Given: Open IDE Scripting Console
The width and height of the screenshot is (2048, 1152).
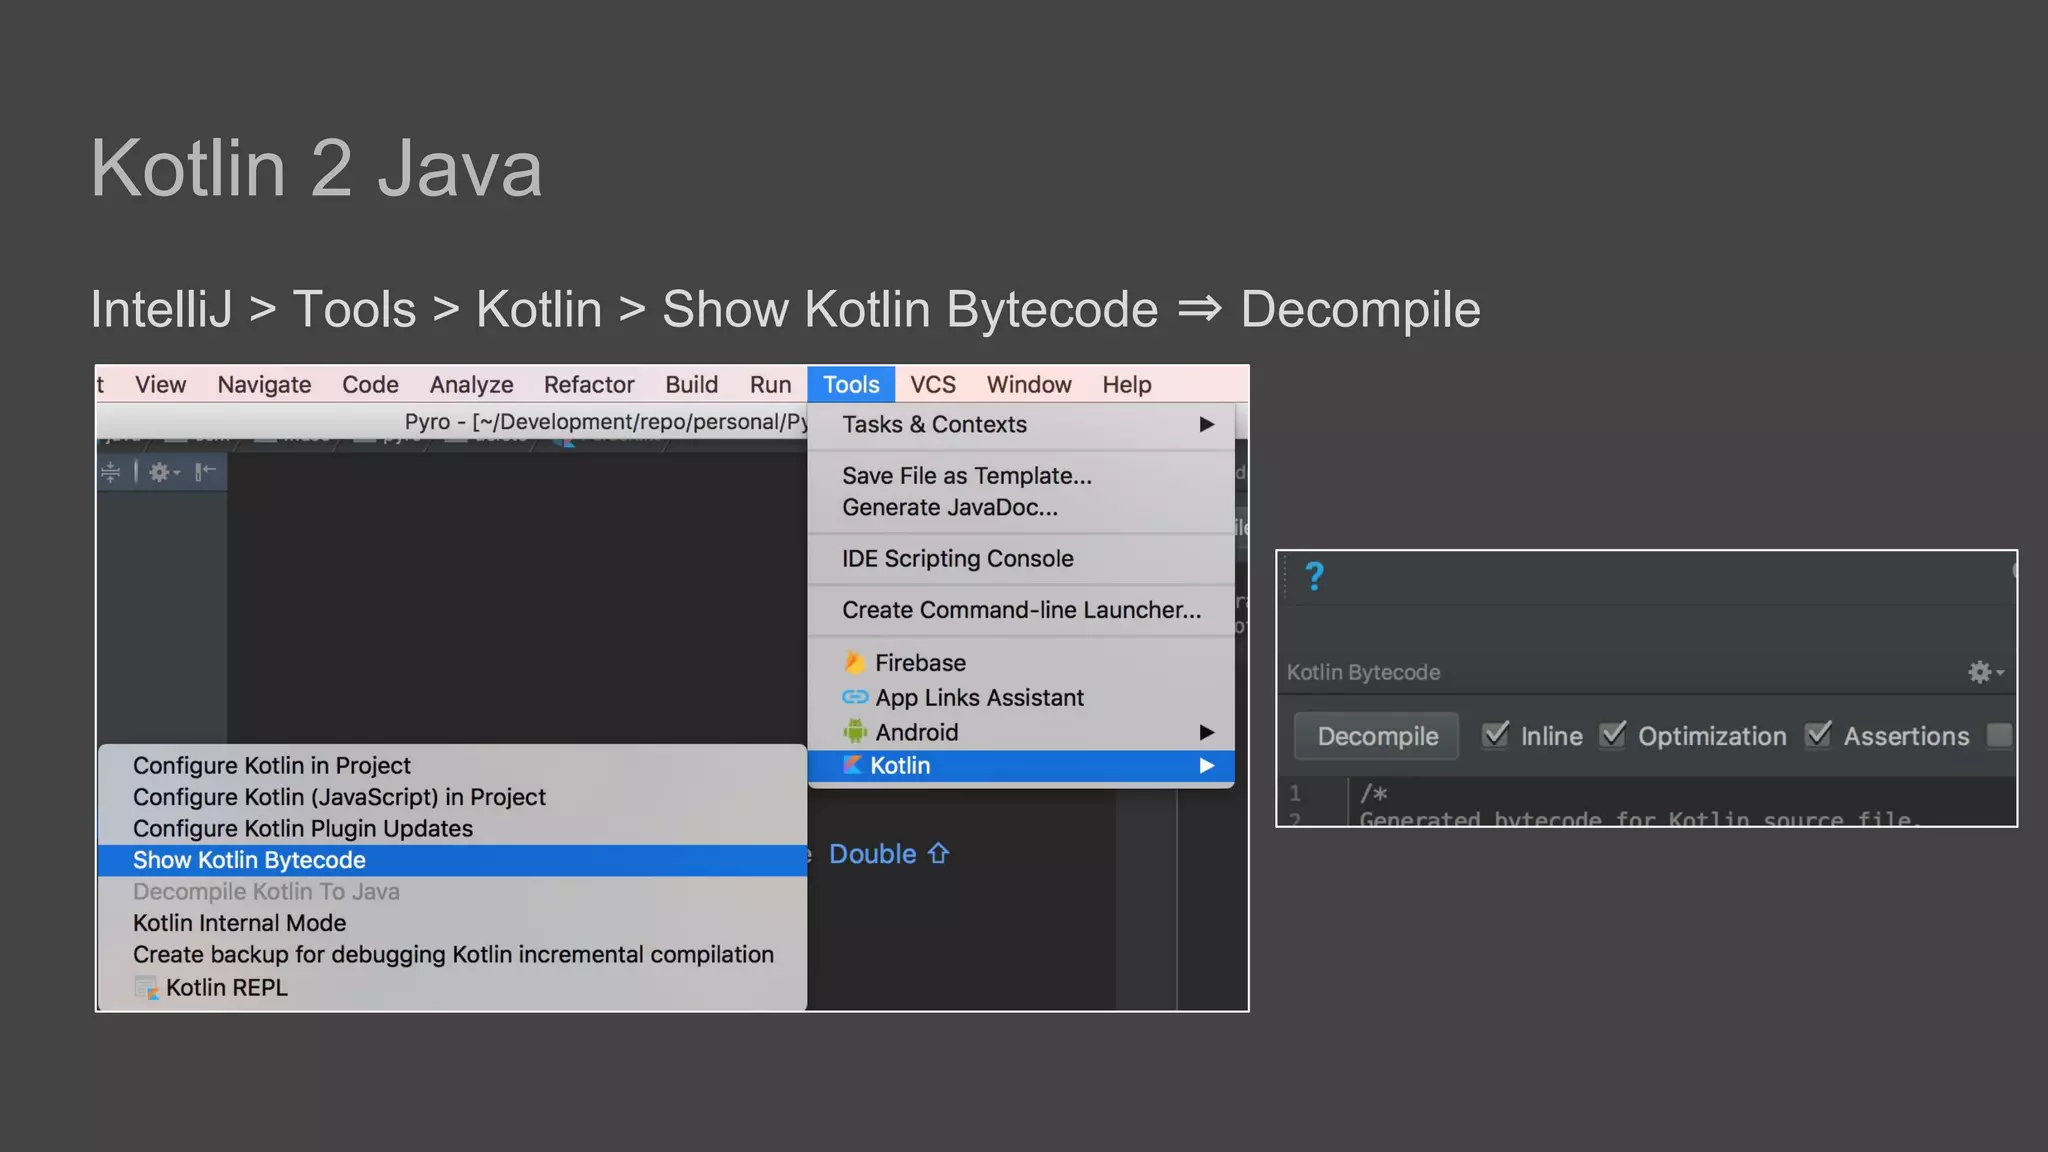Looking at the screenshot, I should click(1021, 558).
